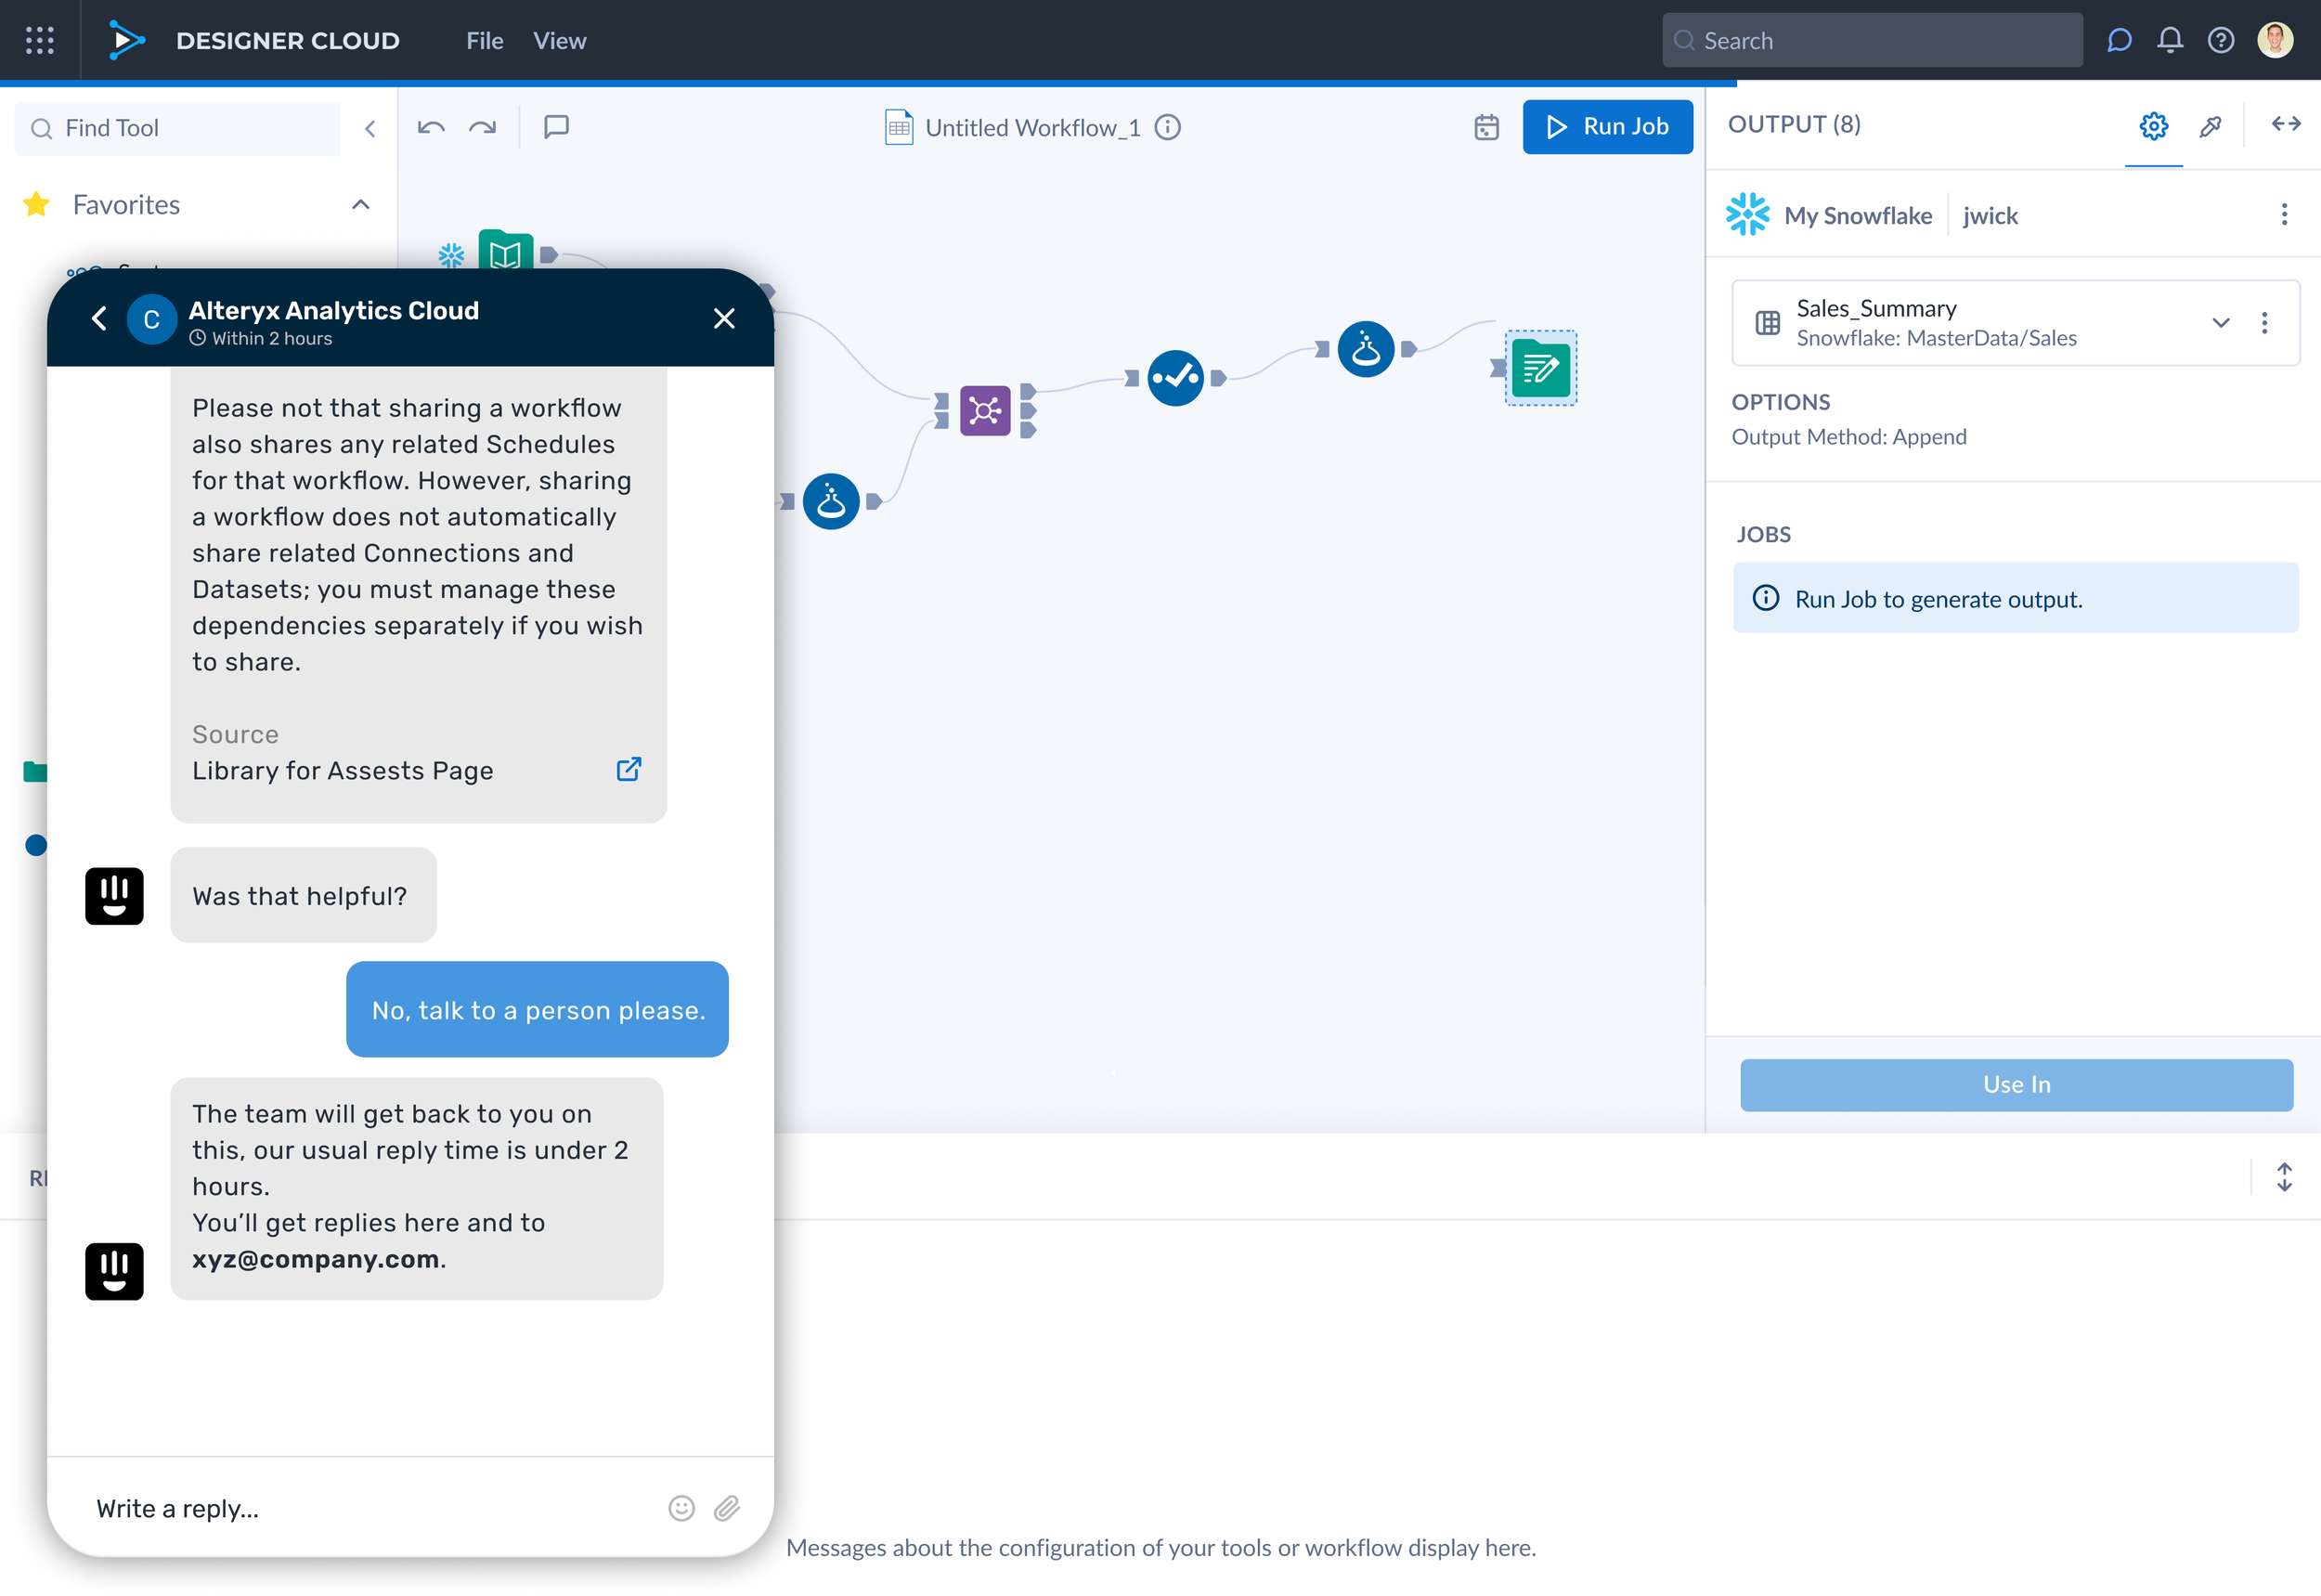This screenshot has height=1596, width=2321.
Task: Click the My Snowflake connection name
Action: (1858, 216)
